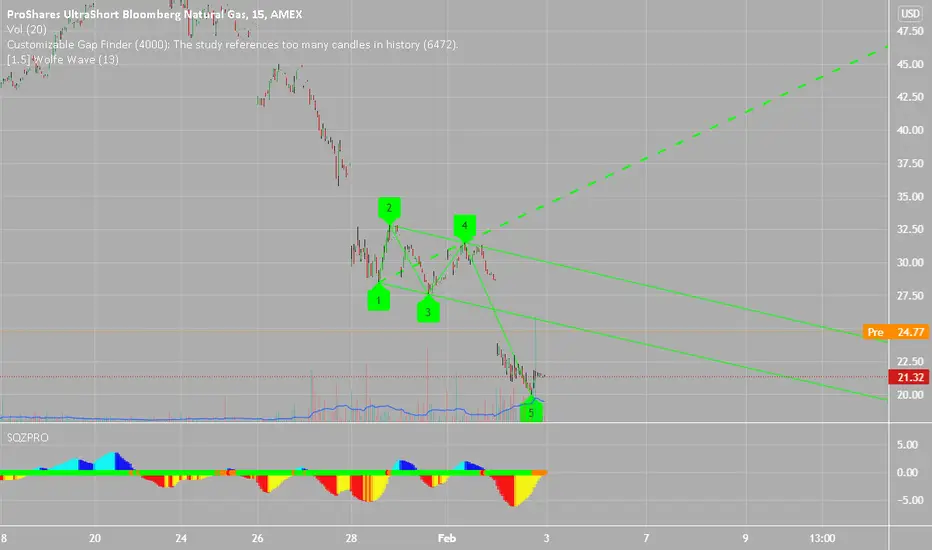Select the Vol (20) indicator label
Screen dimensions: 932x550
(27, 29)
